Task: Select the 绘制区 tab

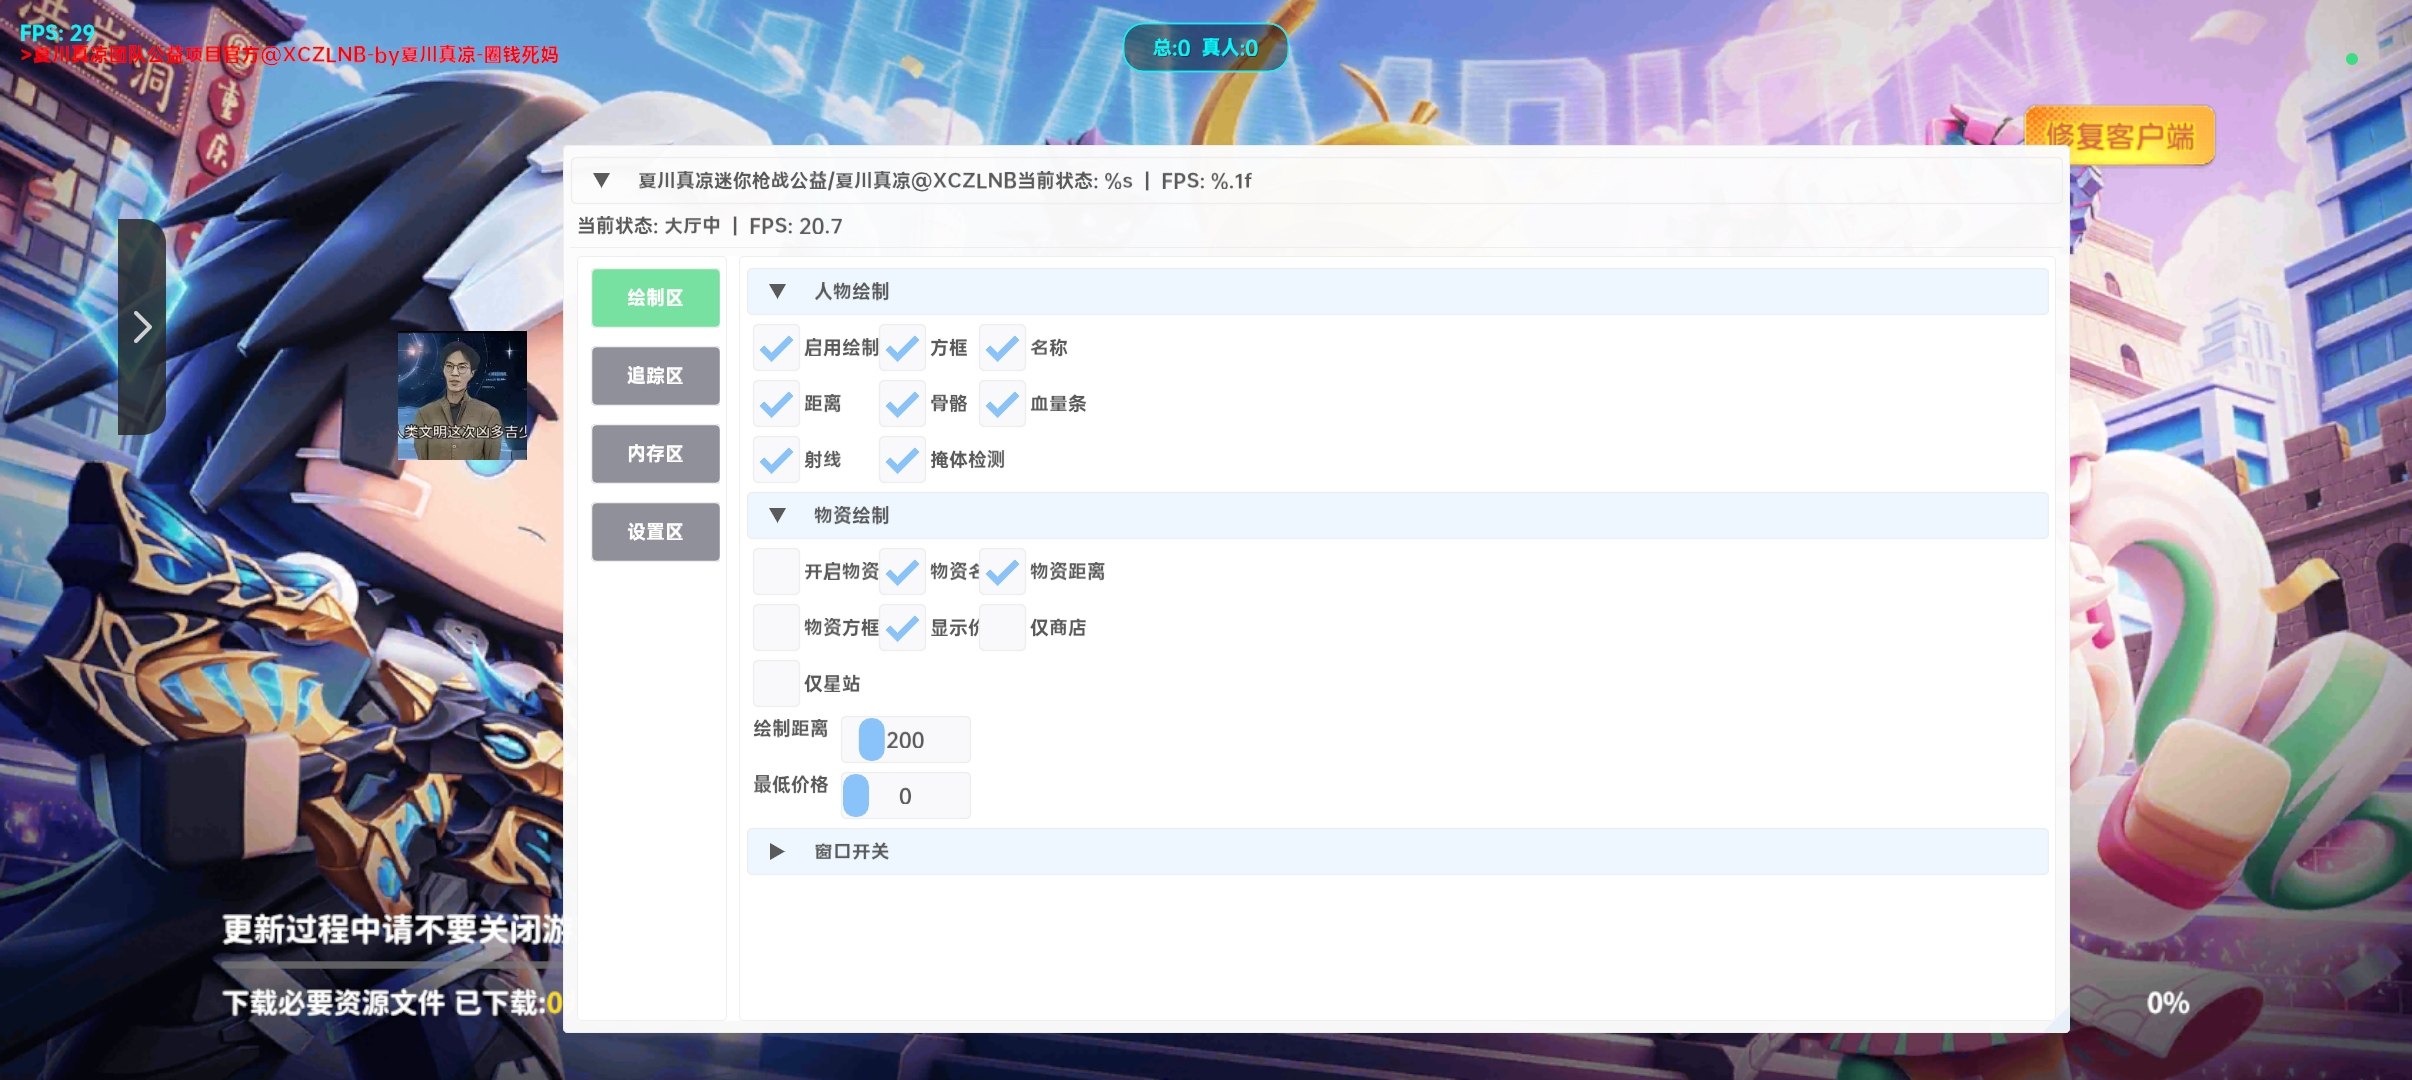Action: (x=655, y=297)
